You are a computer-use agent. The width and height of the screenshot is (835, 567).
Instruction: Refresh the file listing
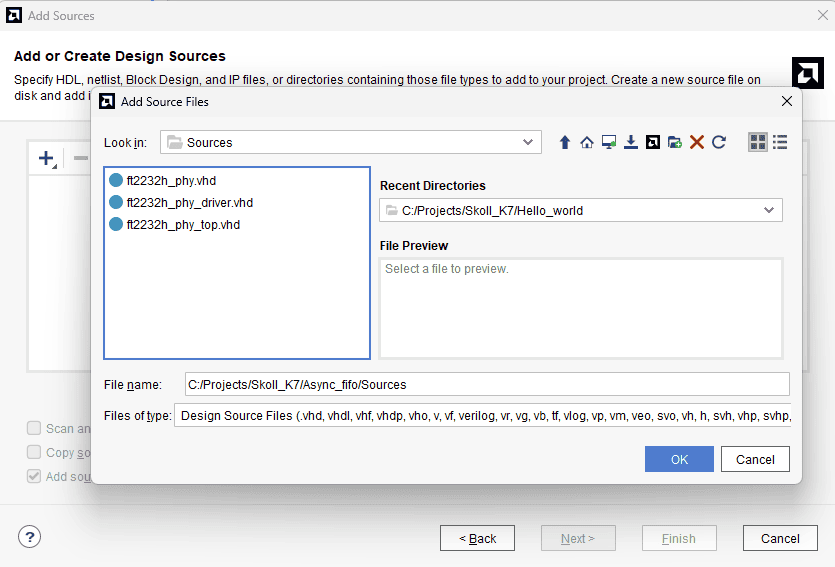coord(719,143)
